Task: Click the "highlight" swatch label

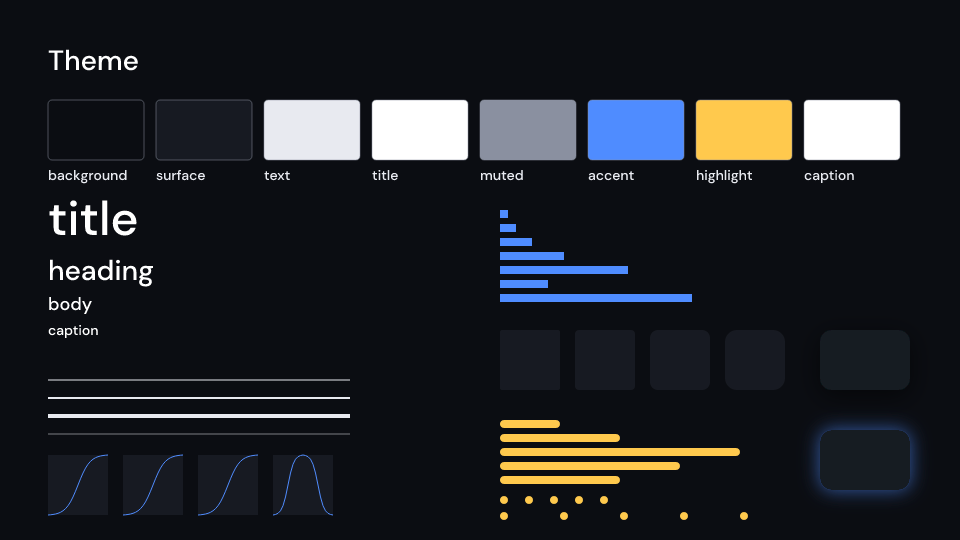Action: (724, 176)
